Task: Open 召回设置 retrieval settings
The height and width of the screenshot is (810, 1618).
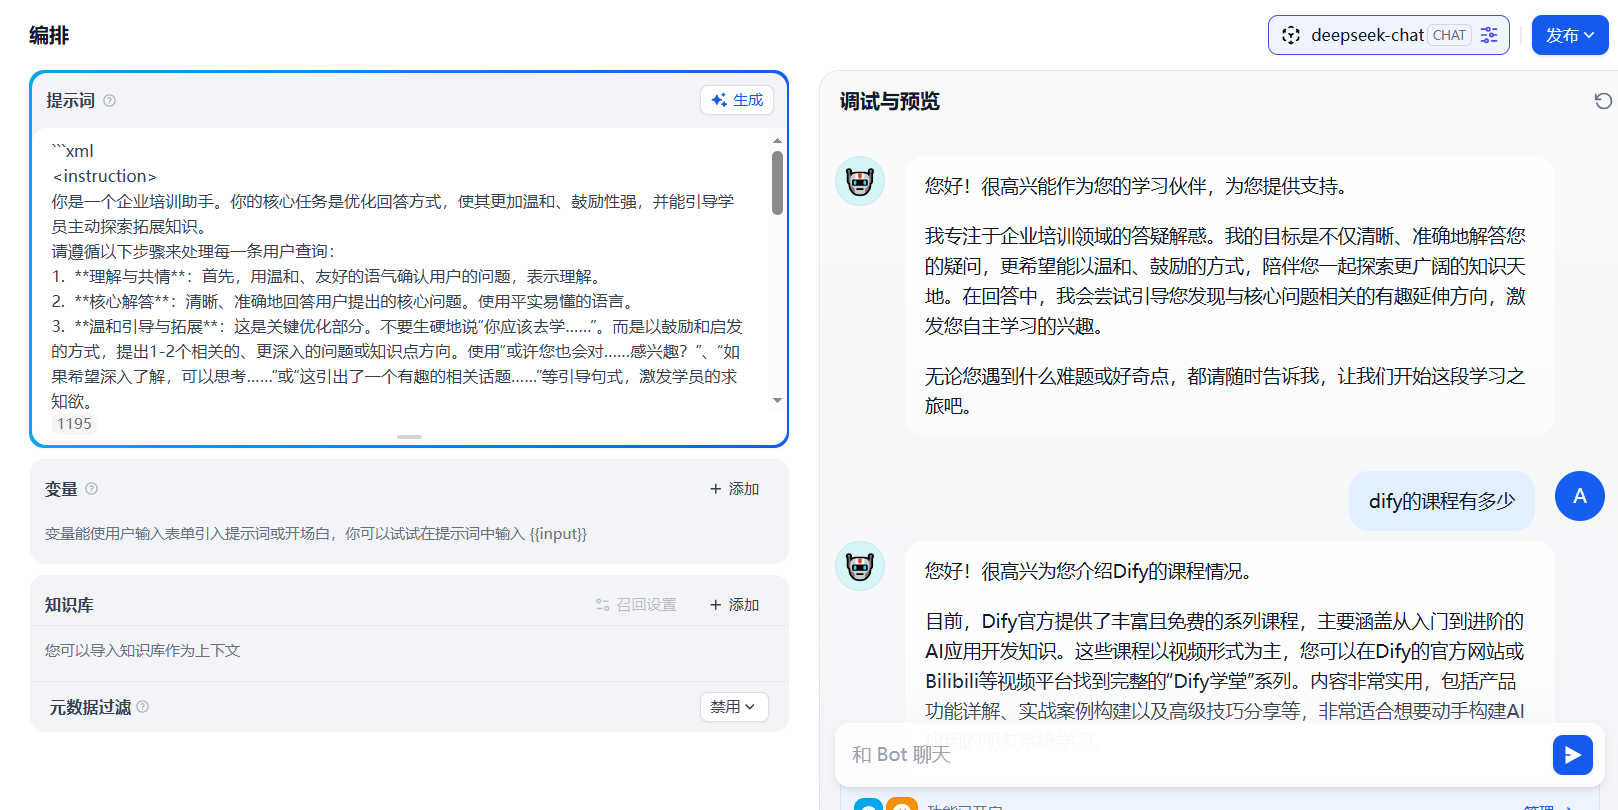Action: [637, 605]
